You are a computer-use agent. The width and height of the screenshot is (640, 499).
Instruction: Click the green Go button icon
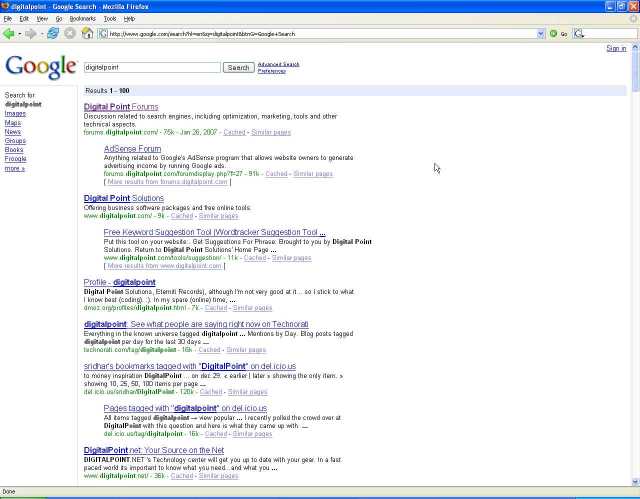(553, 34)
